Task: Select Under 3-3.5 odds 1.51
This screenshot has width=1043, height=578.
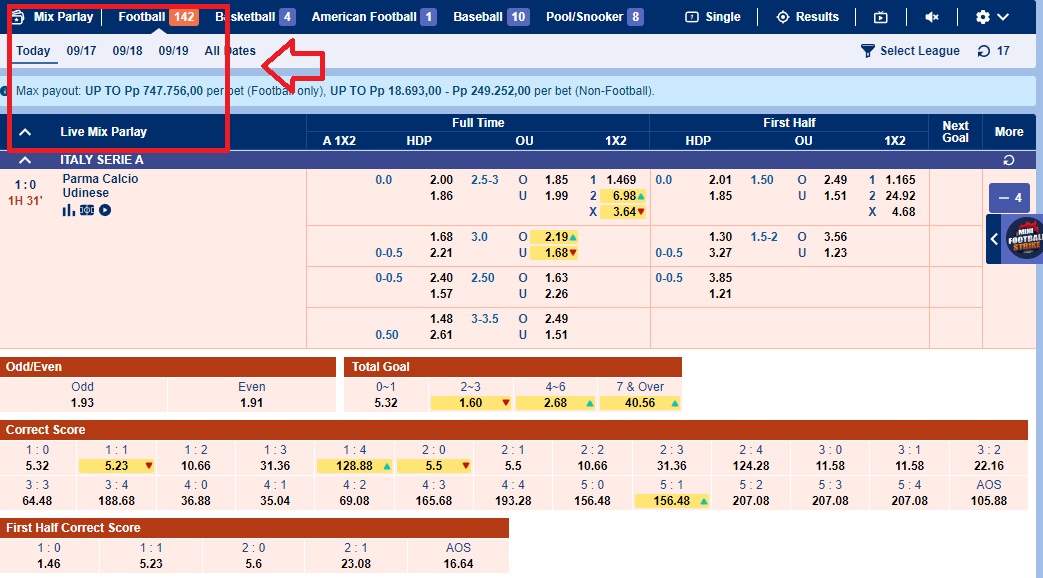Action: pos(556,335)
